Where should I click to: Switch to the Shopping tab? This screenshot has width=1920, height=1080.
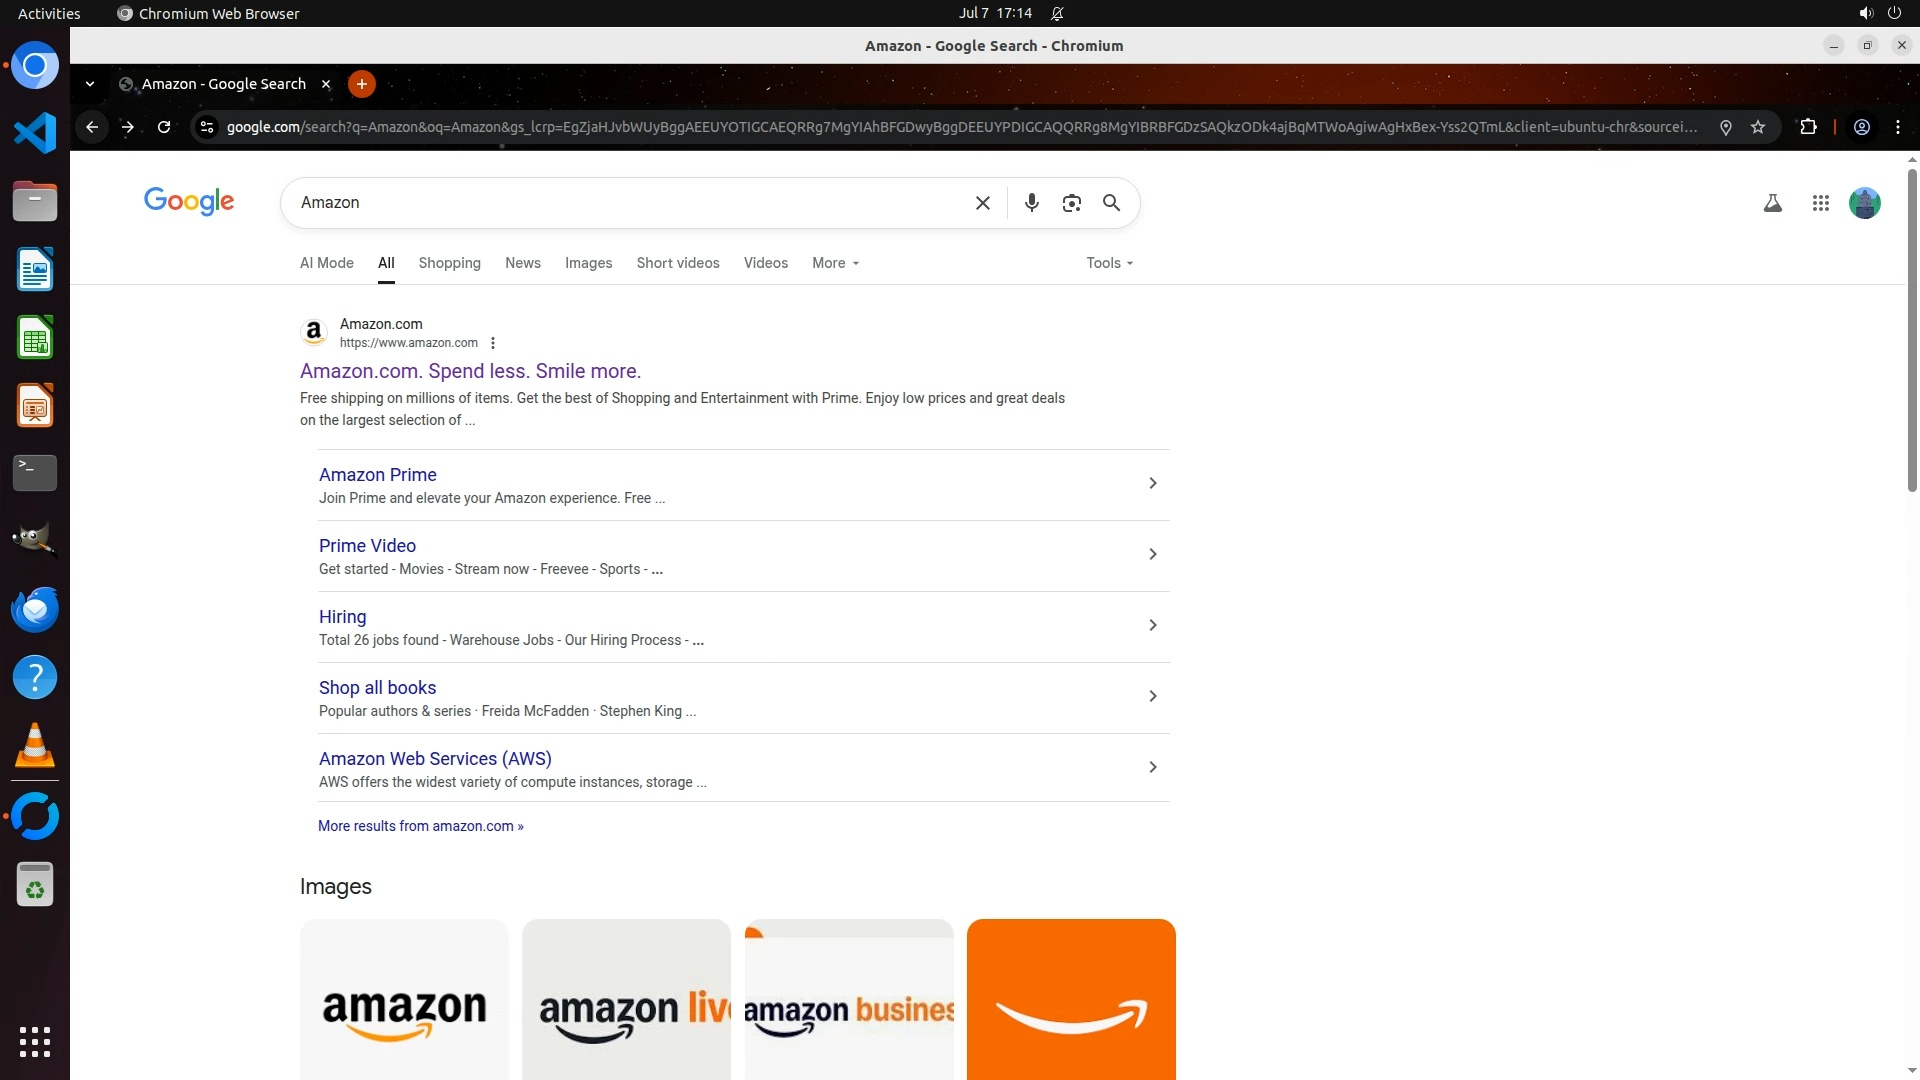[449, 263]
